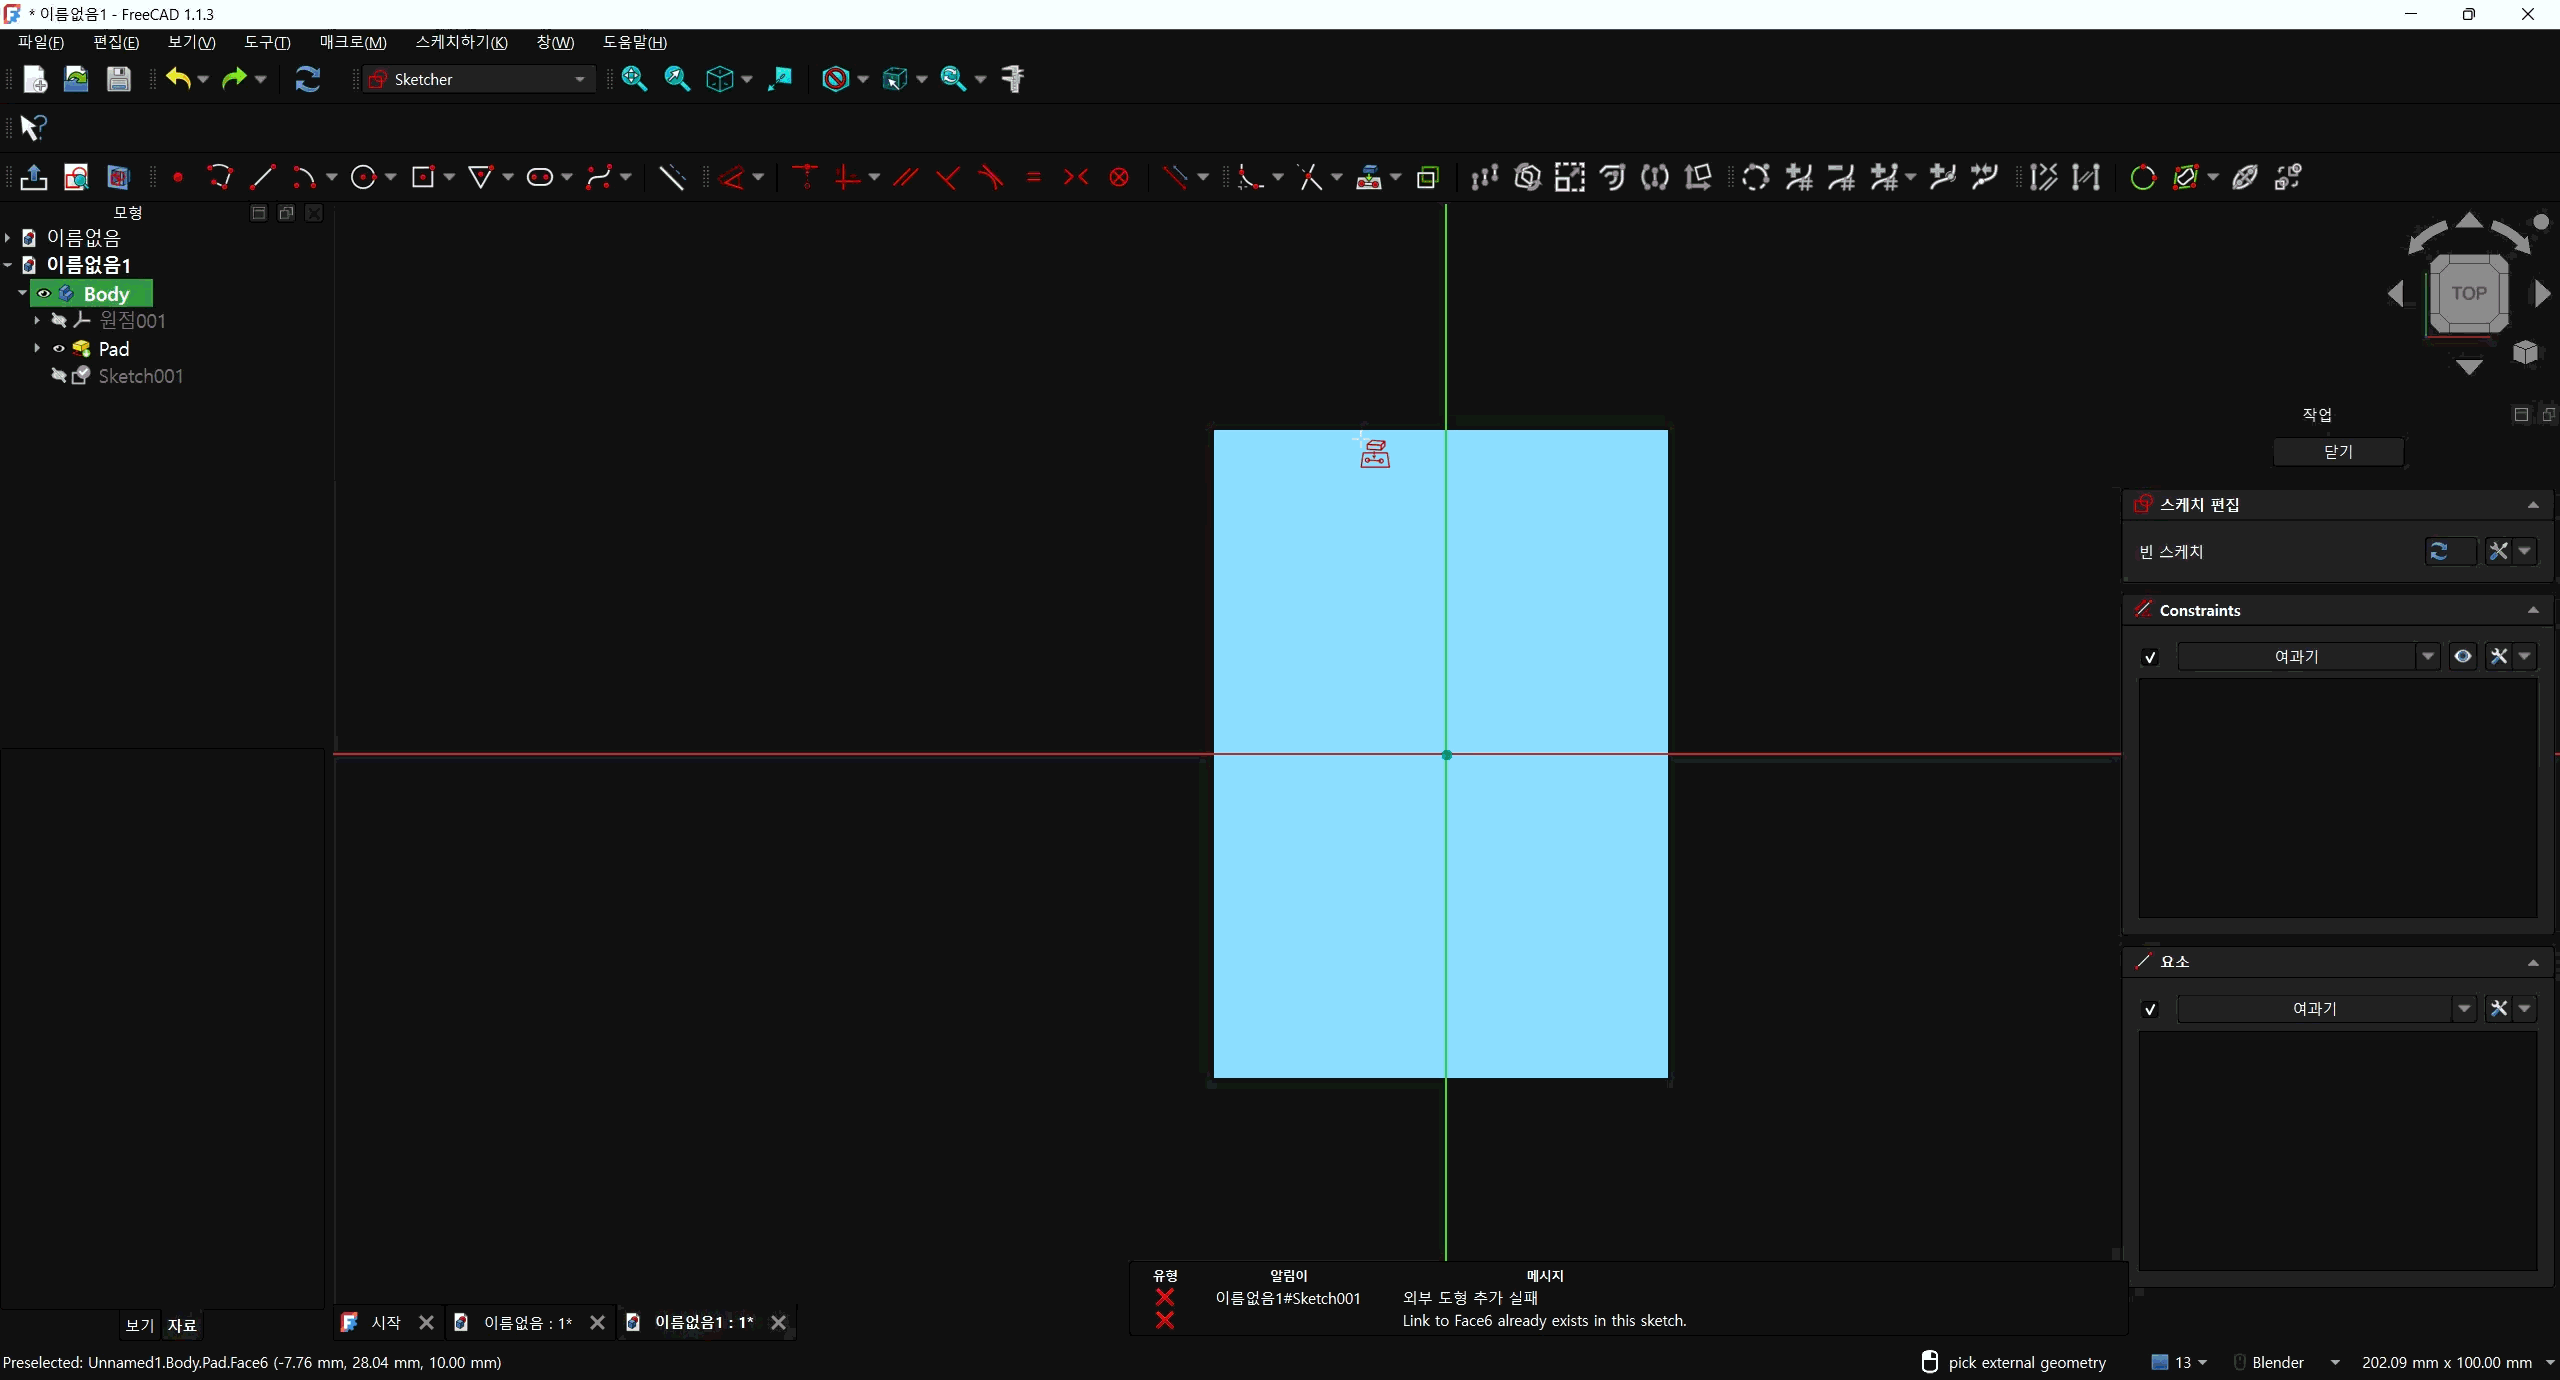Apply the Block constraint icon
This screenshot has height=1380, width=2560.
(x=1119, y=178)
